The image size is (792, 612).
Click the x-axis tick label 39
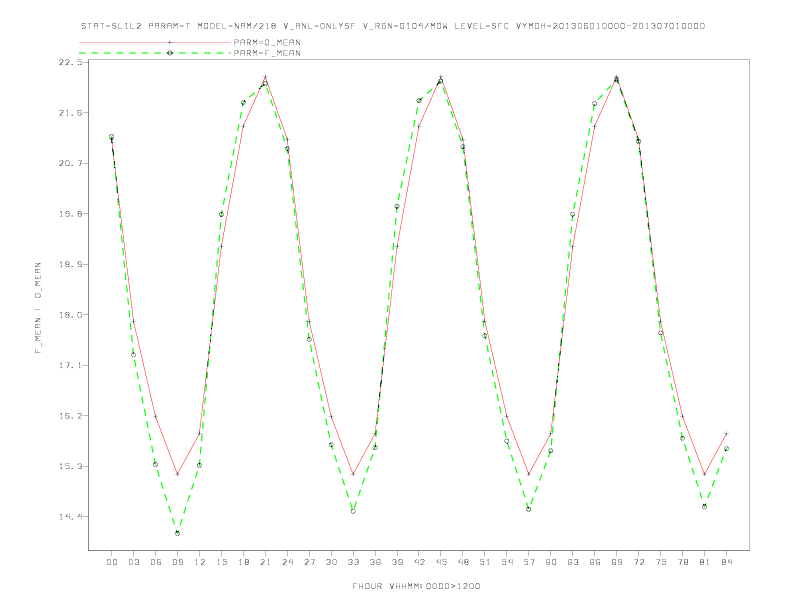pos(397,562)
